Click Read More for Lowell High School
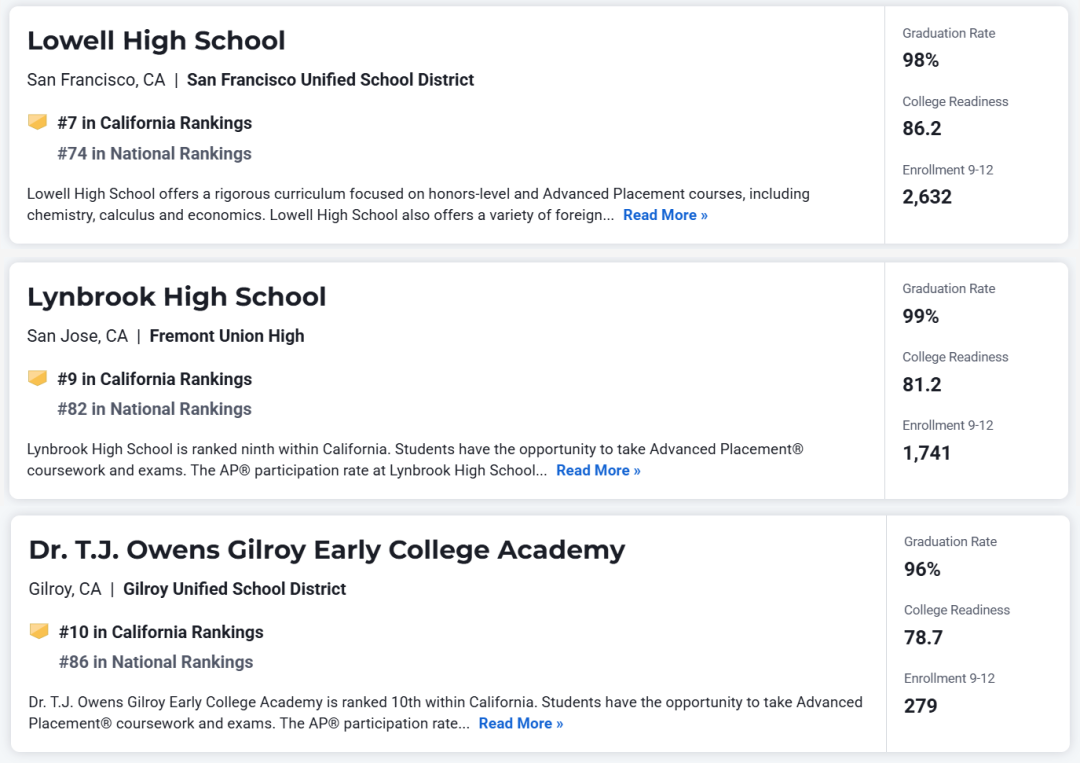Image resolution: width=1080 pixels, height=763 pixels. [x=665, y=215]
